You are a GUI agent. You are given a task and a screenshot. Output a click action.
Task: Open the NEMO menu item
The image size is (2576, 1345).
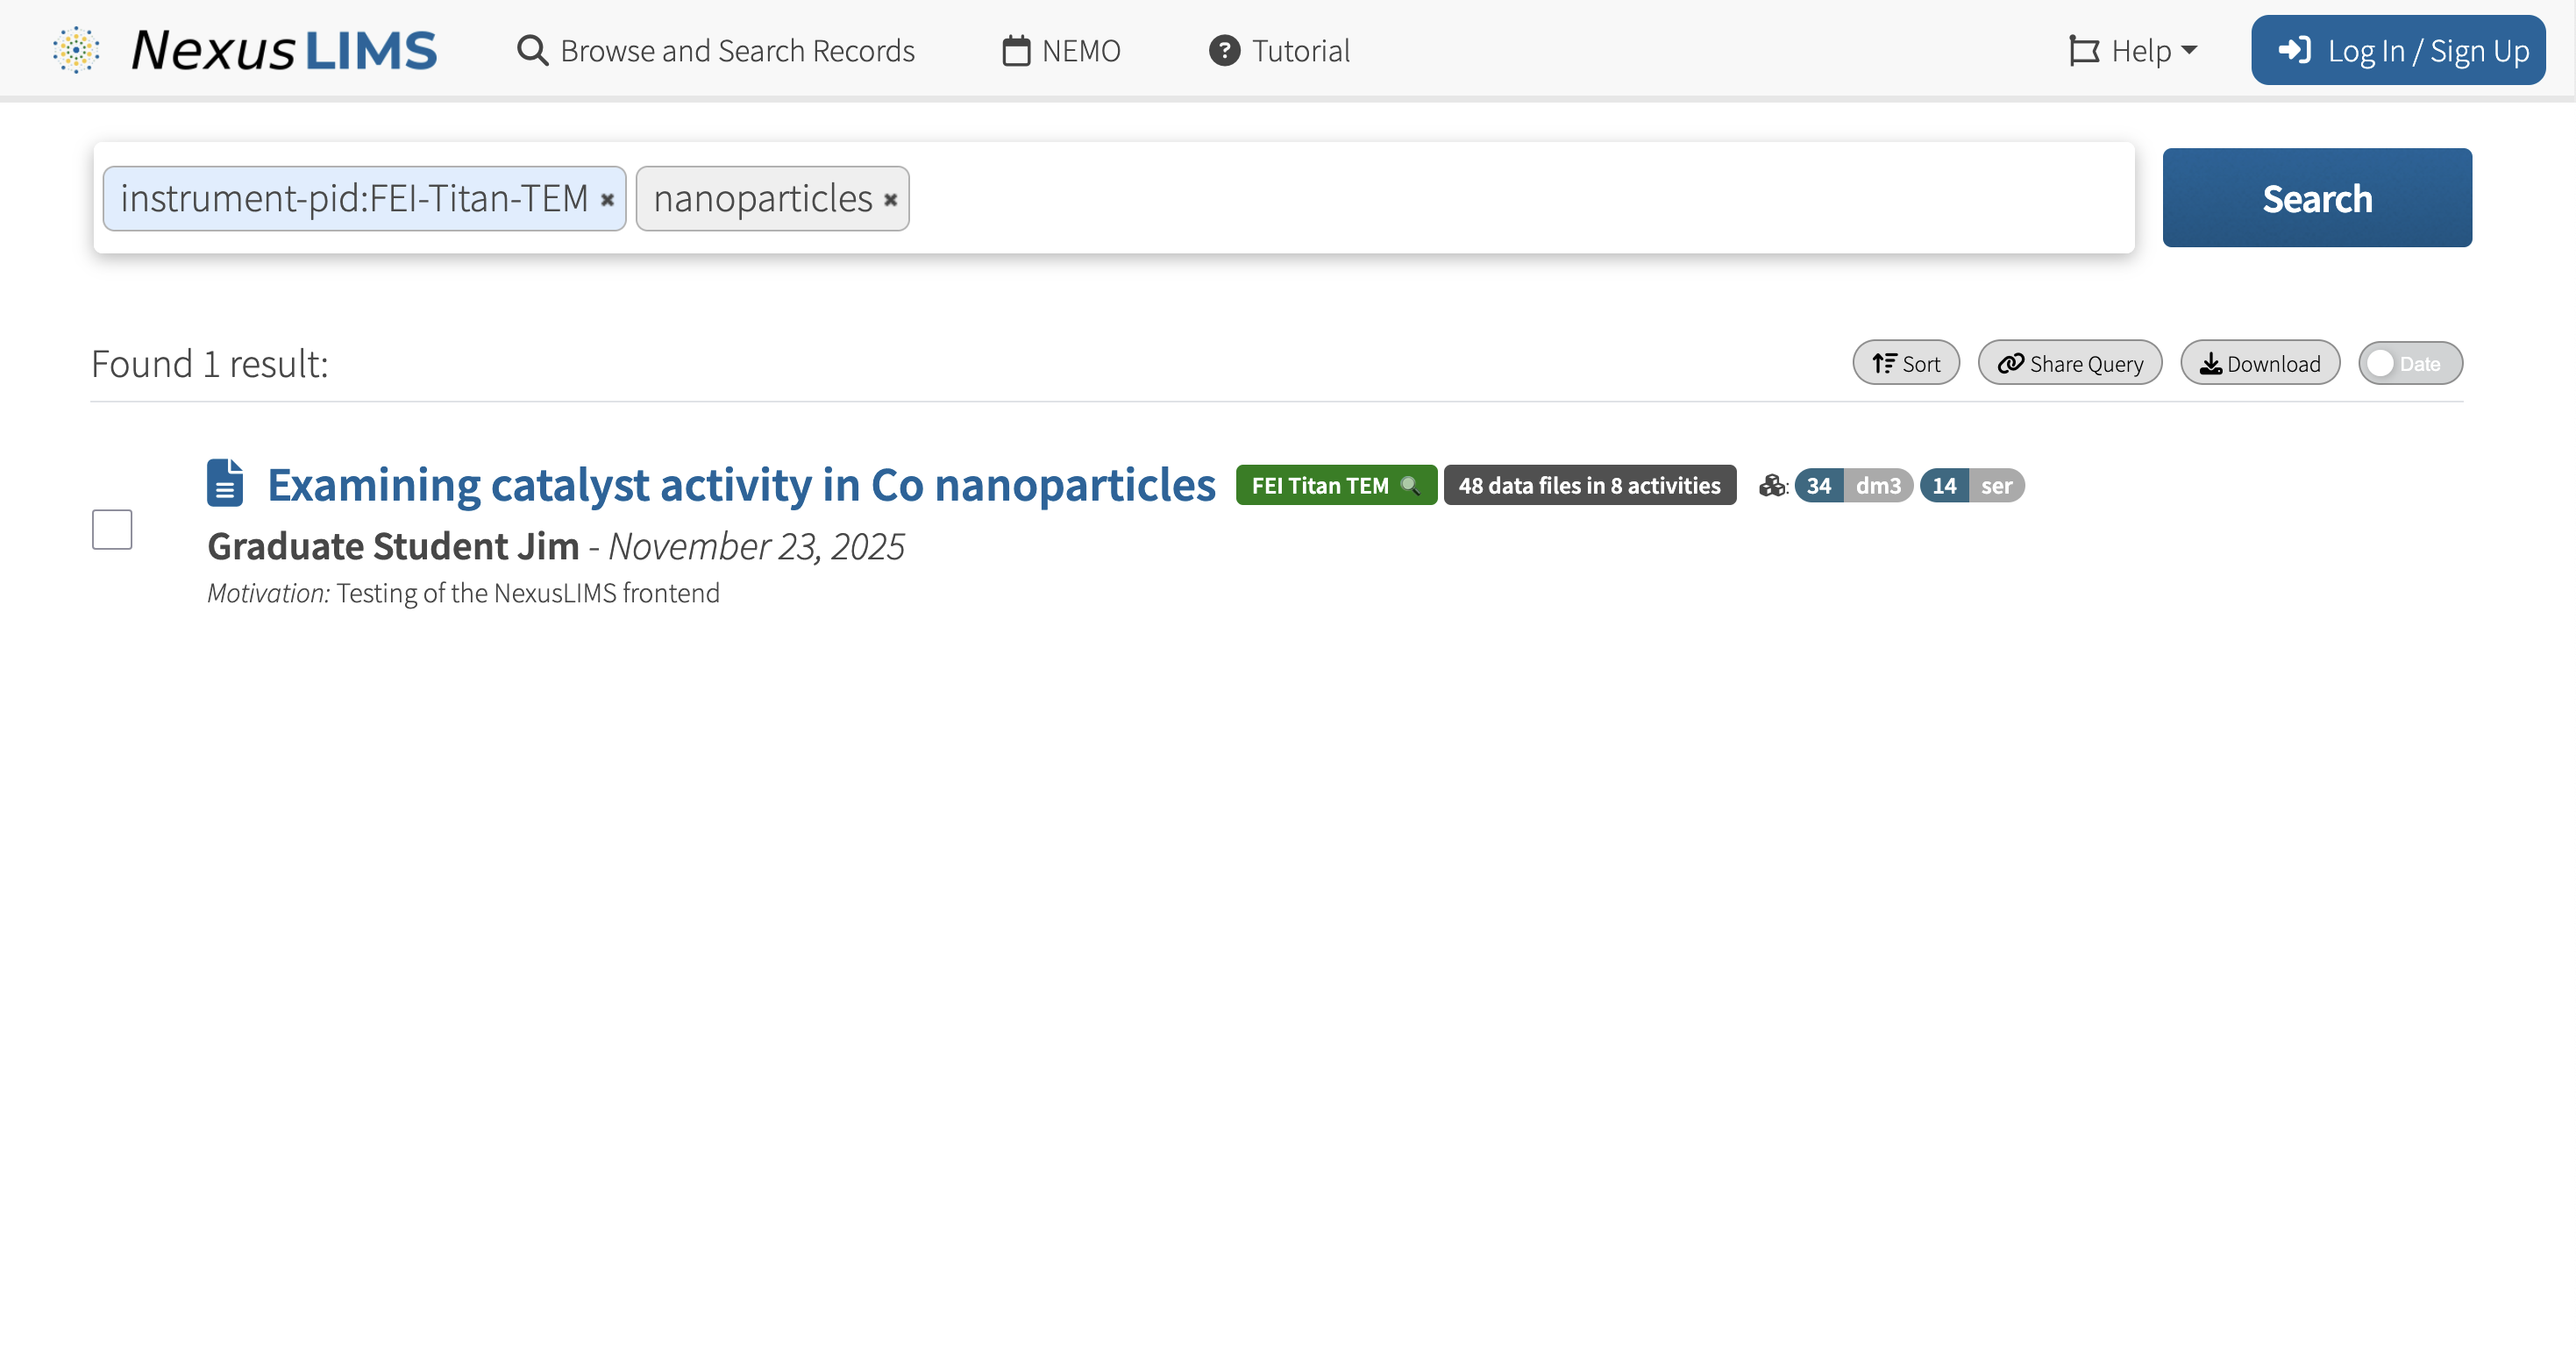tap(1061, 51)
